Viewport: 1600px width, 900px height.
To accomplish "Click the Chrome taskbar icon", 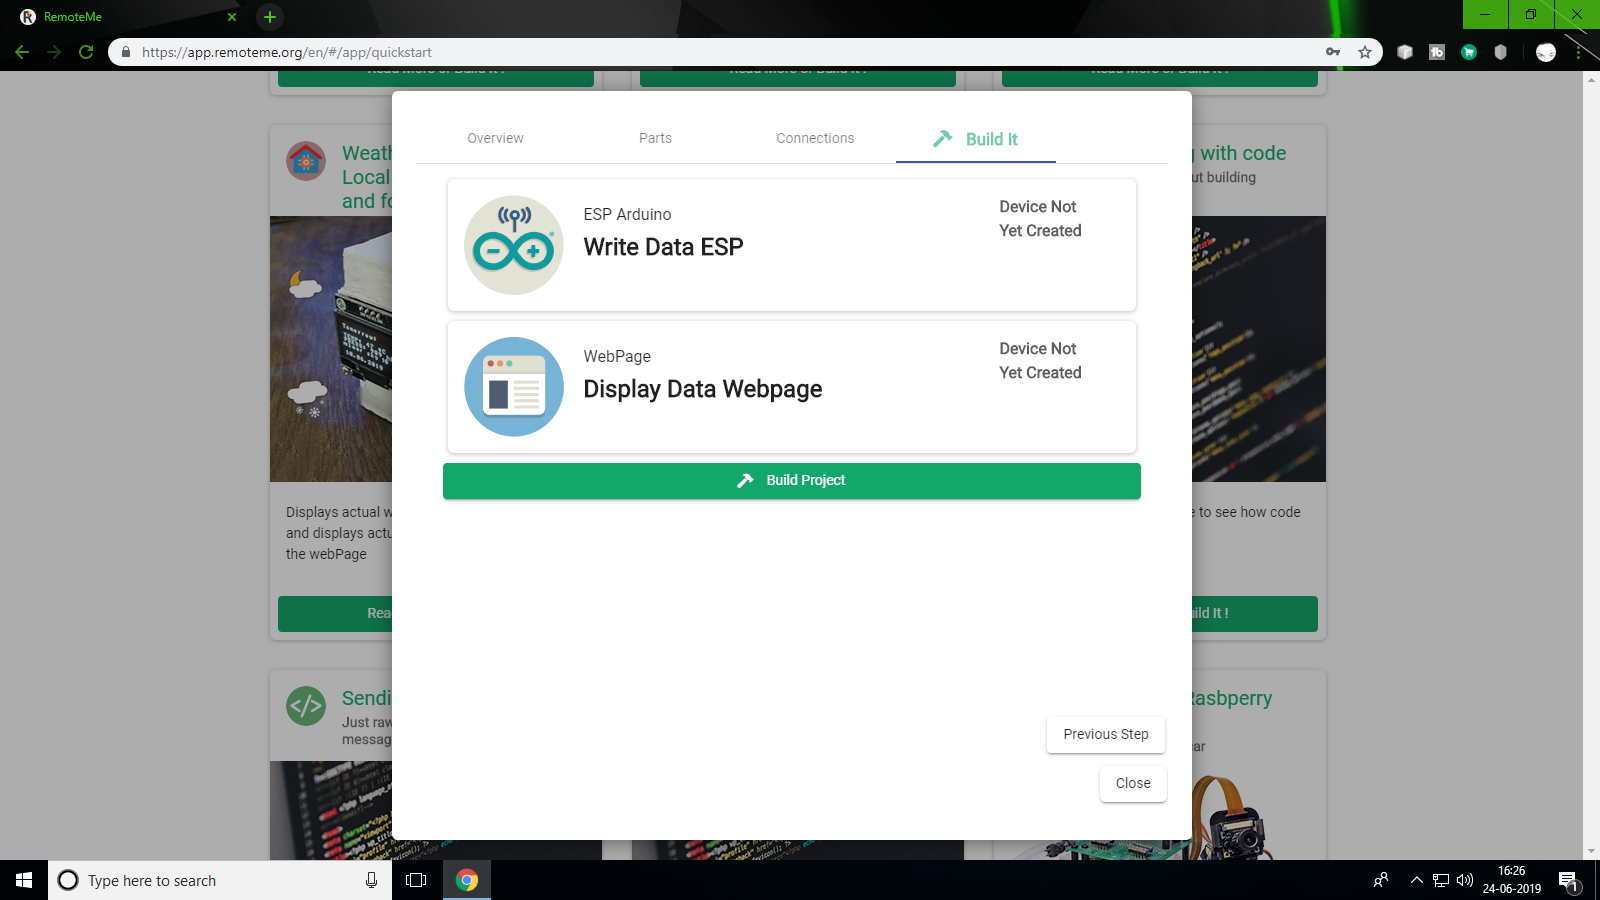I will [x=467, y=880].
